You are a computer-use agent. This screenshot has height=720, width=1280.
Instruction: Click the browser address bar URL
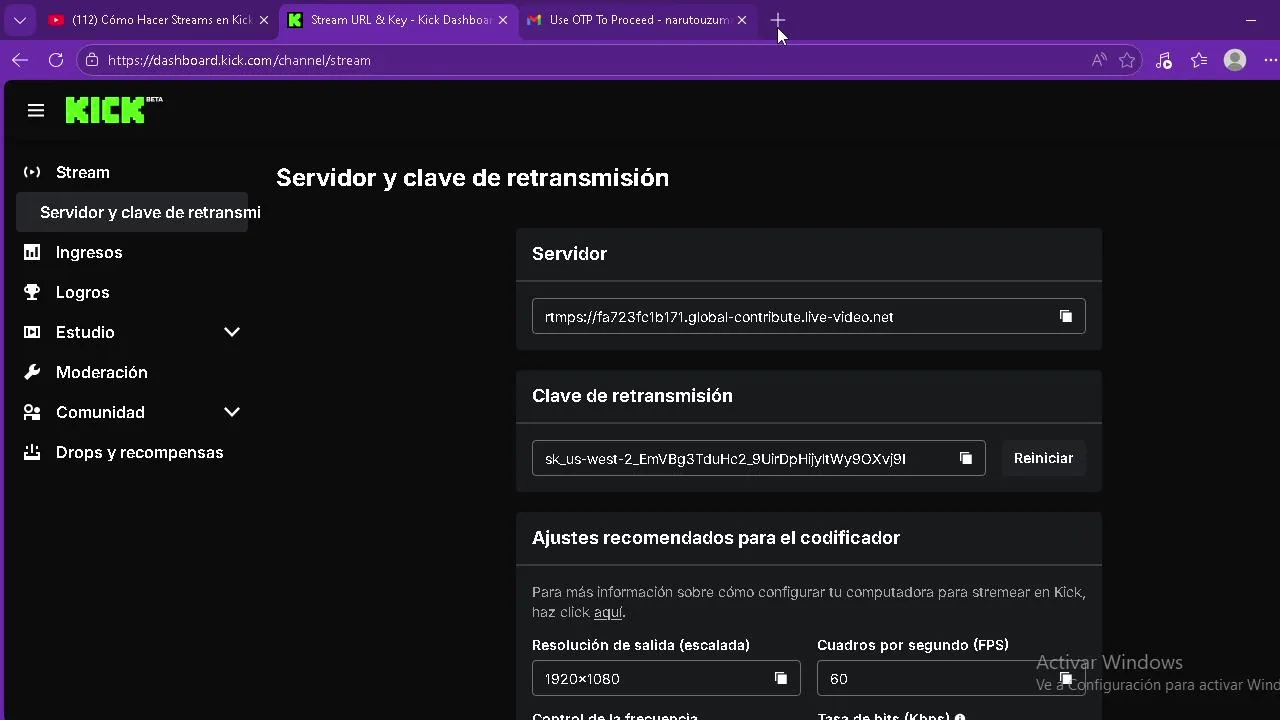coord(239,60)
